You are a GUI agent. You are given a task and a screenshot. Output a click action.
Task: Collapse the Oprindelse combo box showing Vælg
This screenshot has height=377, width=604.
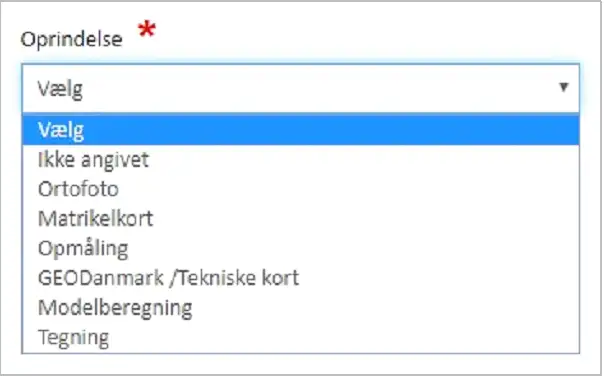(x=300, y=89)
